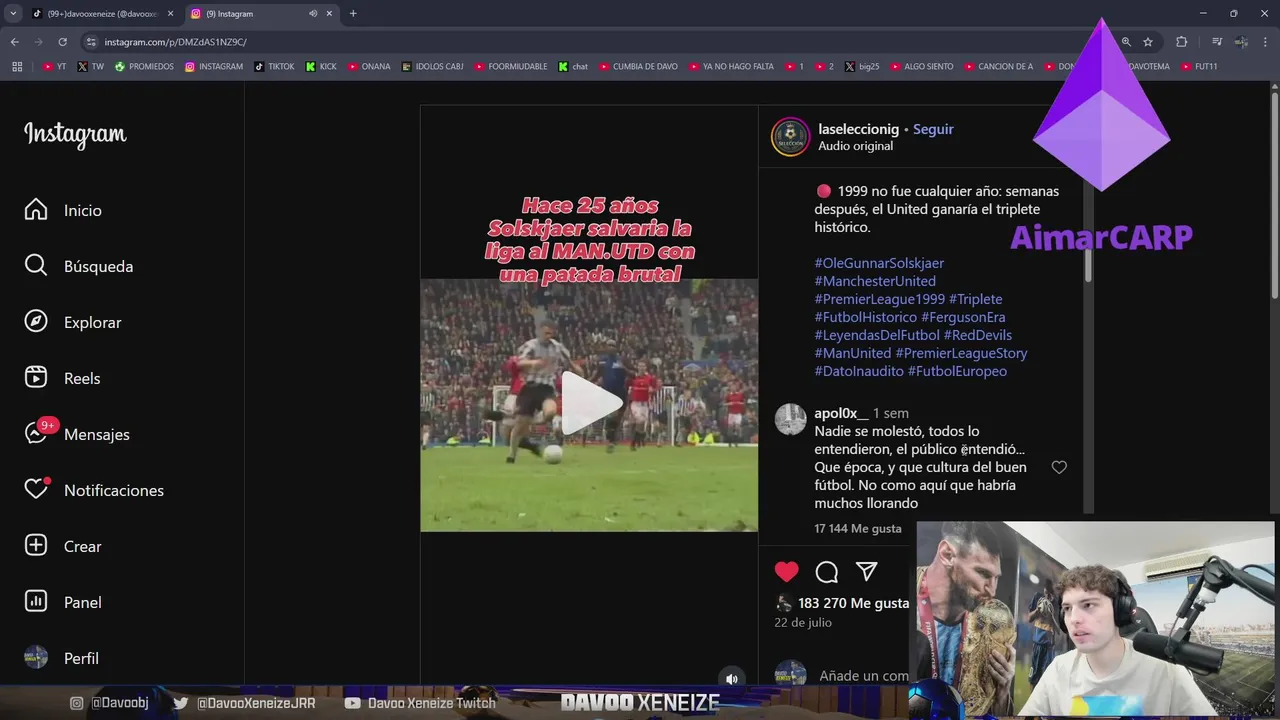Open hashtag #OleGunnarSolskjaer
This screenshot has width=1280, height=720.
(879, 263)
